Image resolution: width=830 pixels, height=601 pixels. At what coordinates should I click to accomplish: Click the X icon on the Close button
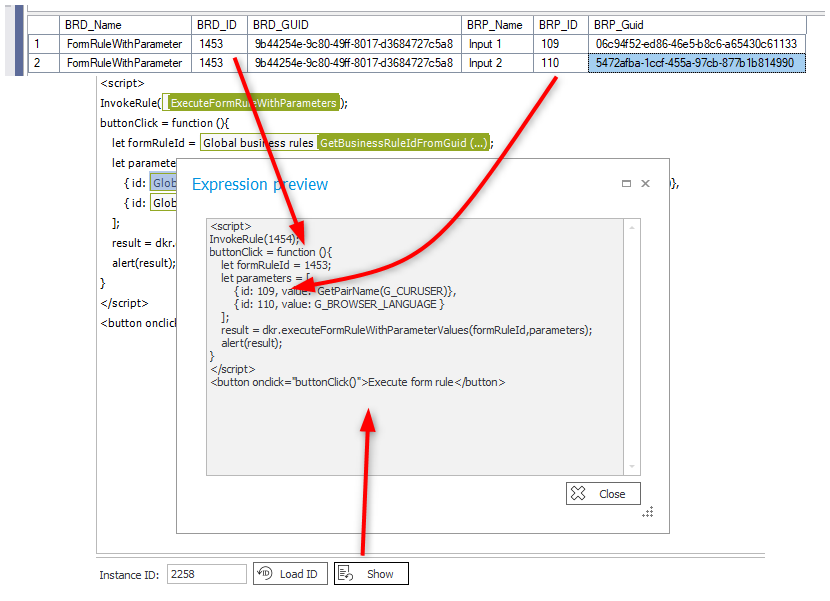(578, 494)
